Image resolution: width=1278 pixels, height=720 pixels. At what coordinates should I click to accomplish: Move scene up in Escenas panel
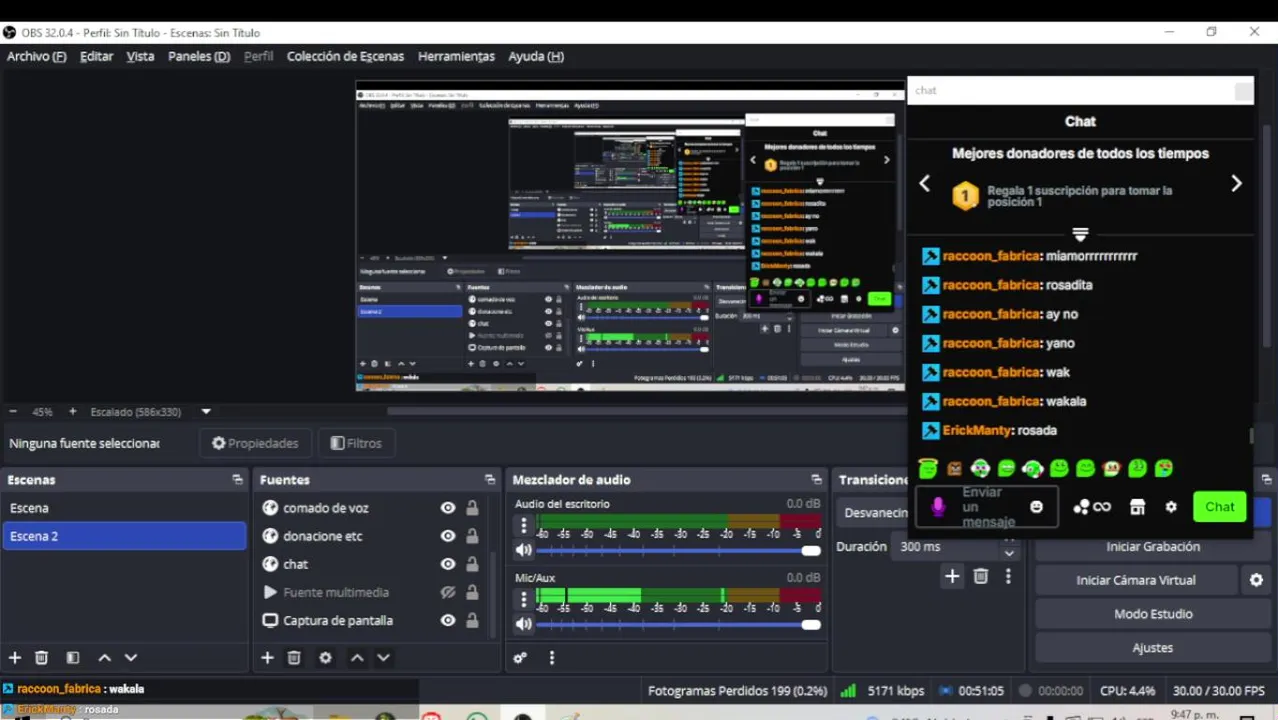click(x=104, y=657)
